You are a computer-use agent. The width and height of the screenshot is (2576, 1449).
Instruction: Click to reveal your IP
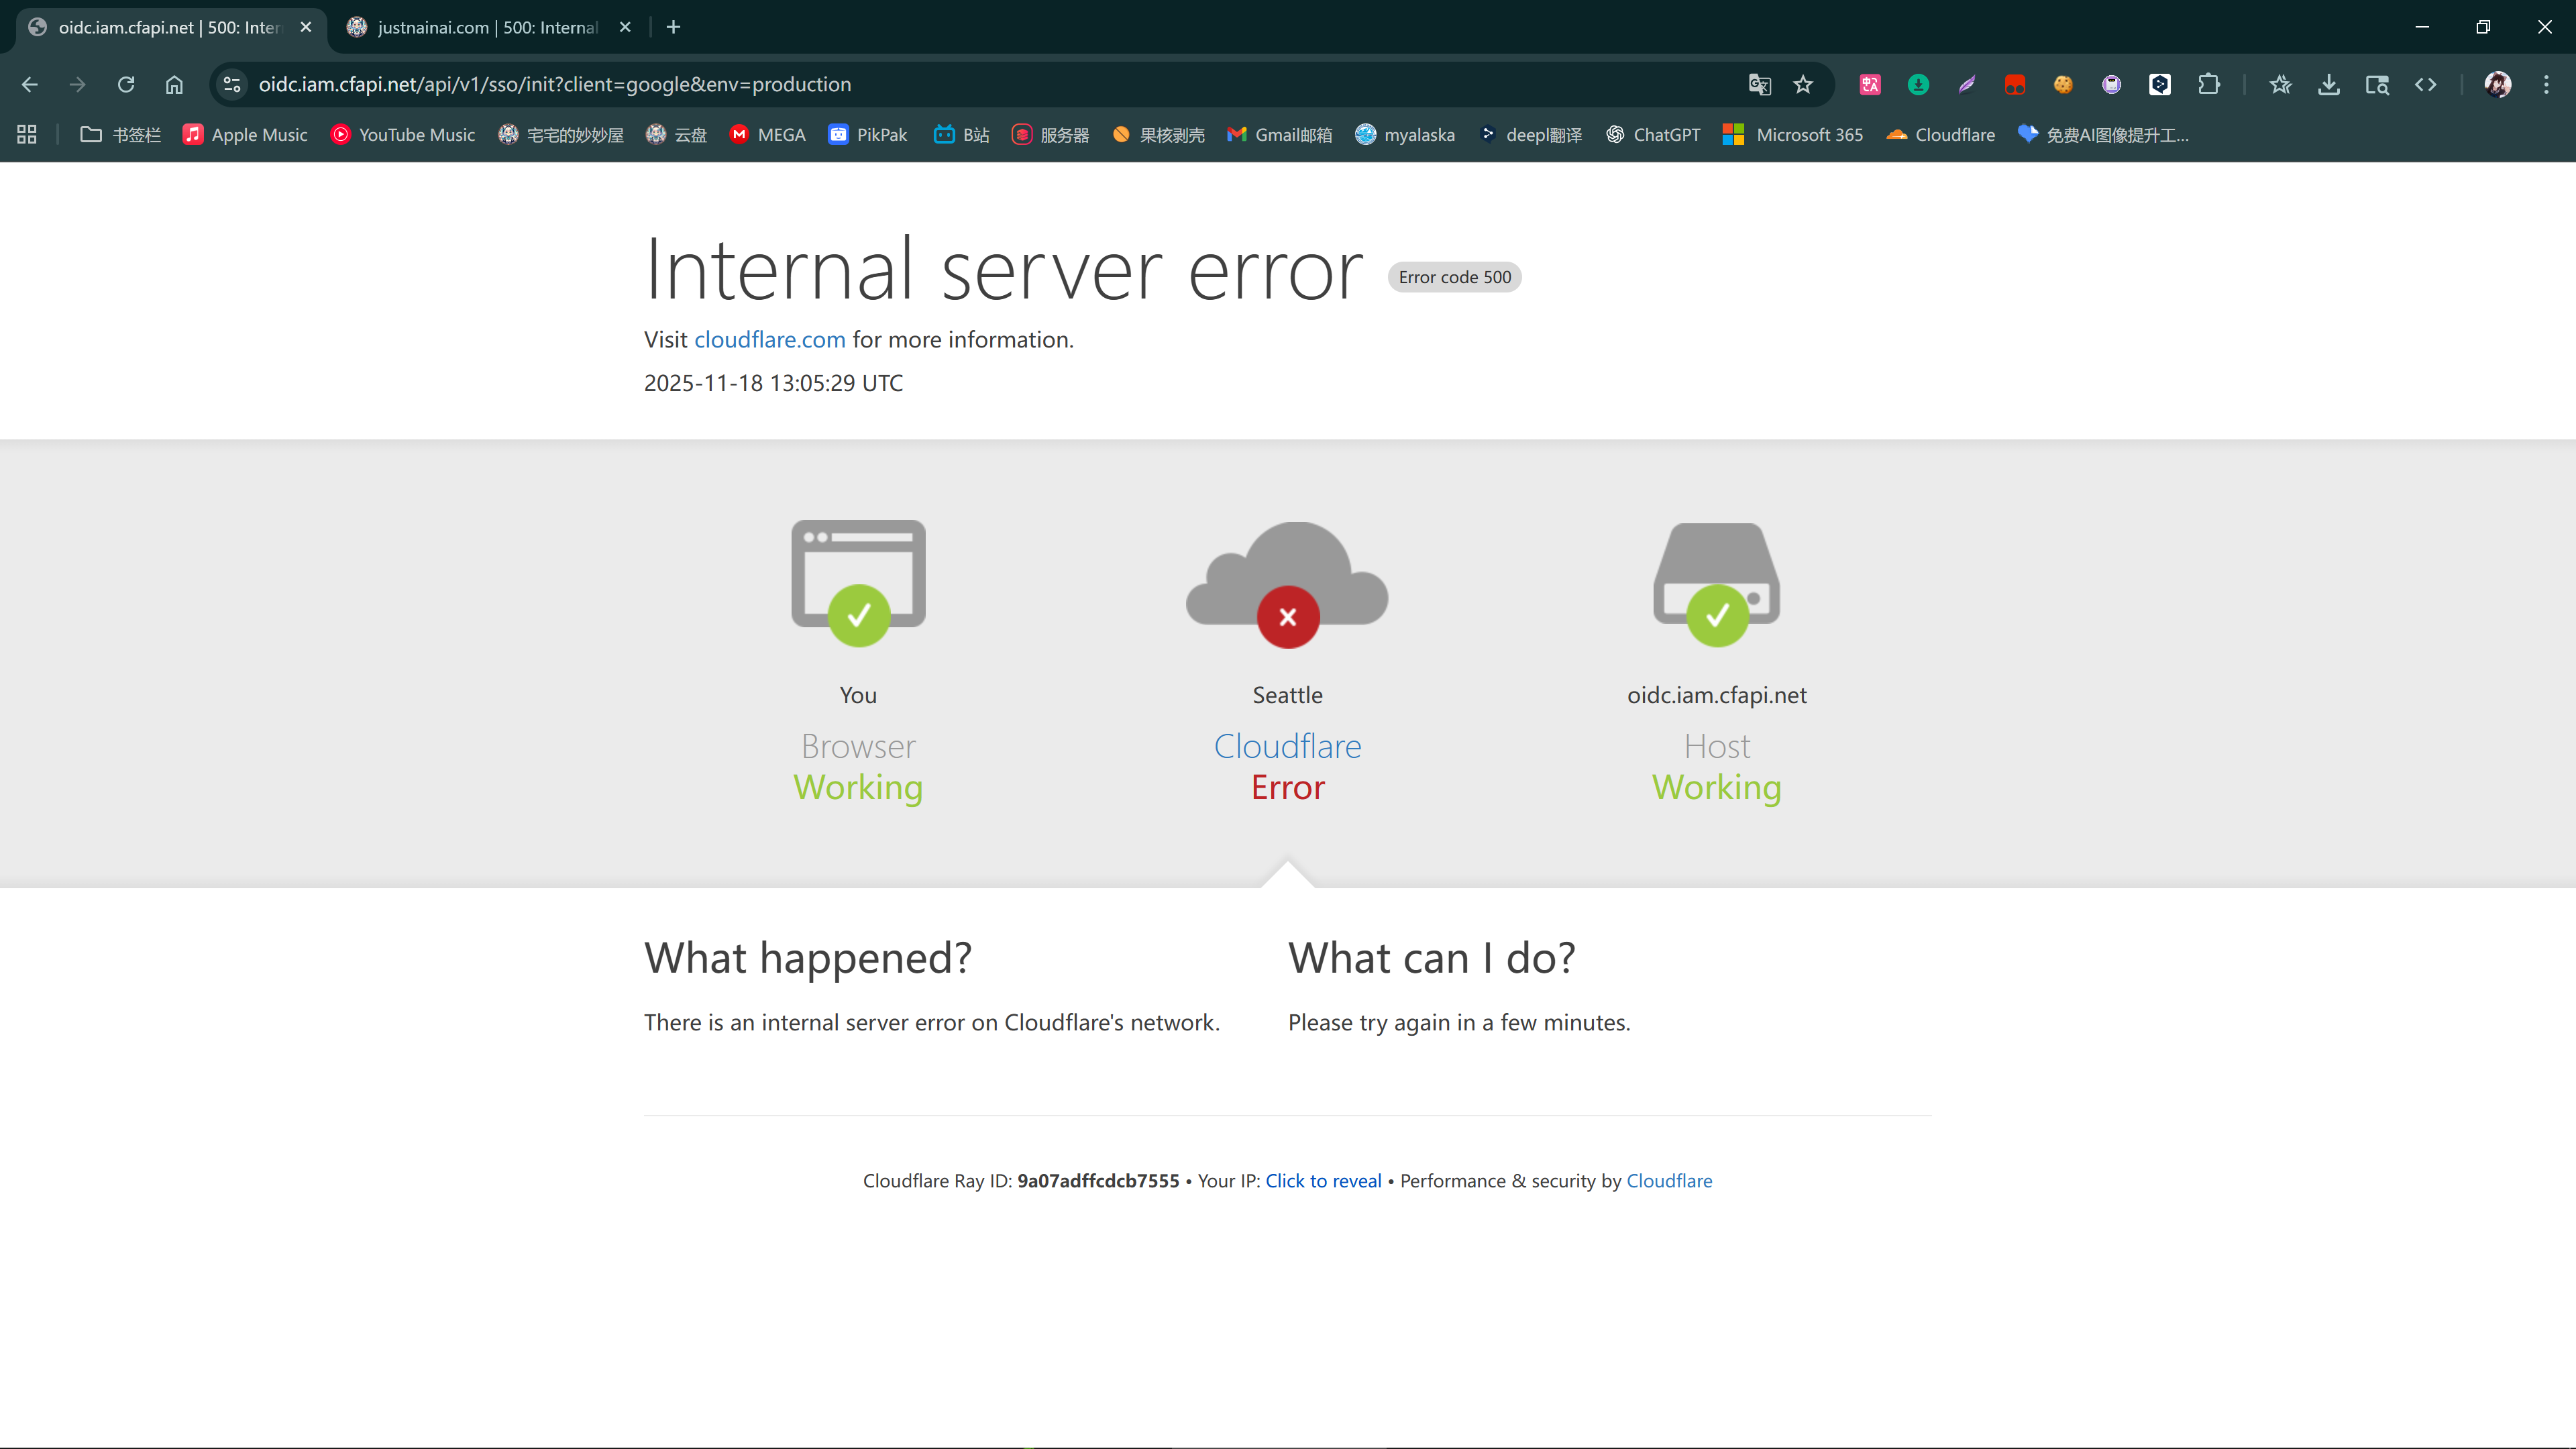click(x=1323, y=1181)
